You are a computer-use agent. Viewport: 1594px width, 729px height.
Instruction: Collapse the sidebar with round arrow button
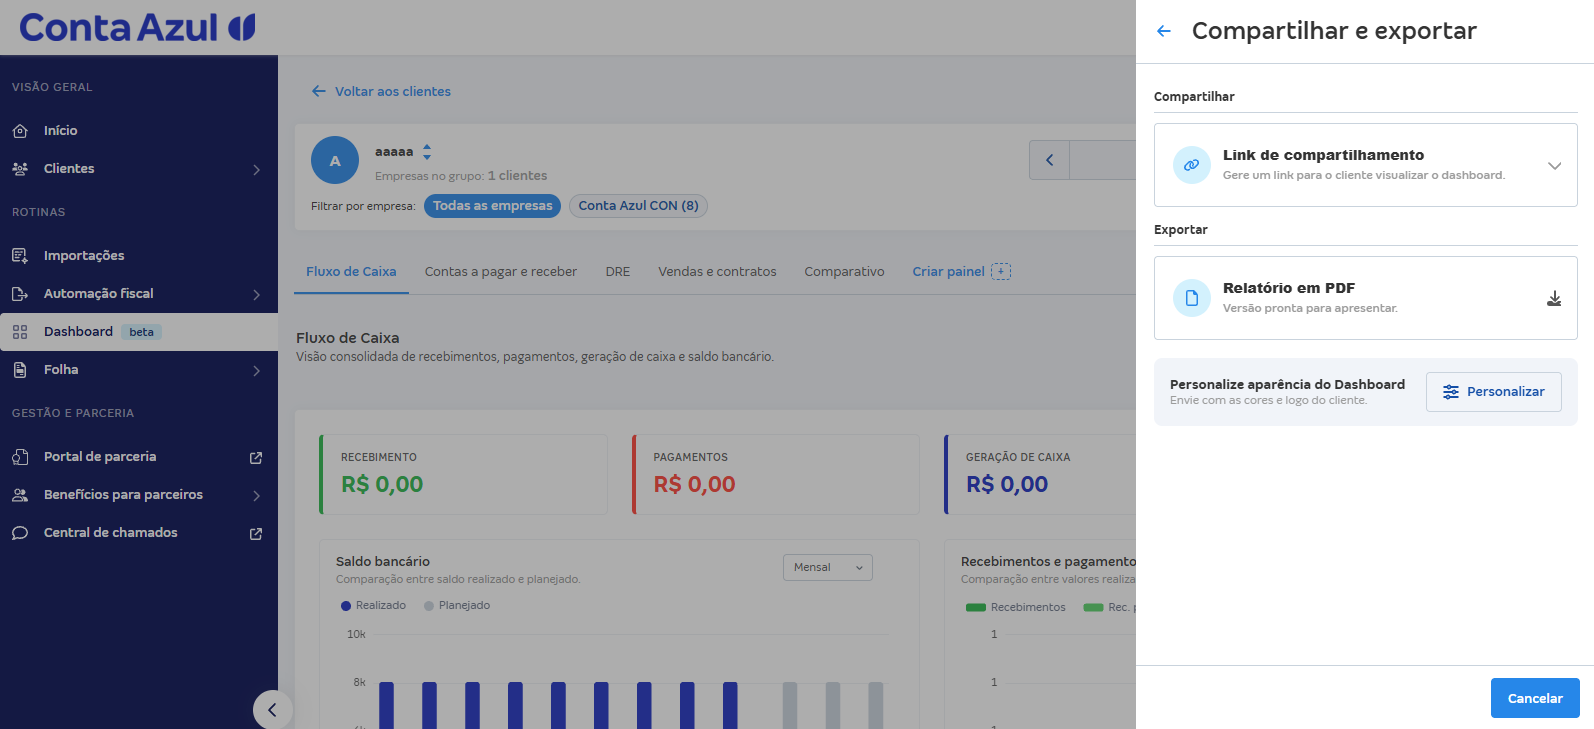click(272, 710)
